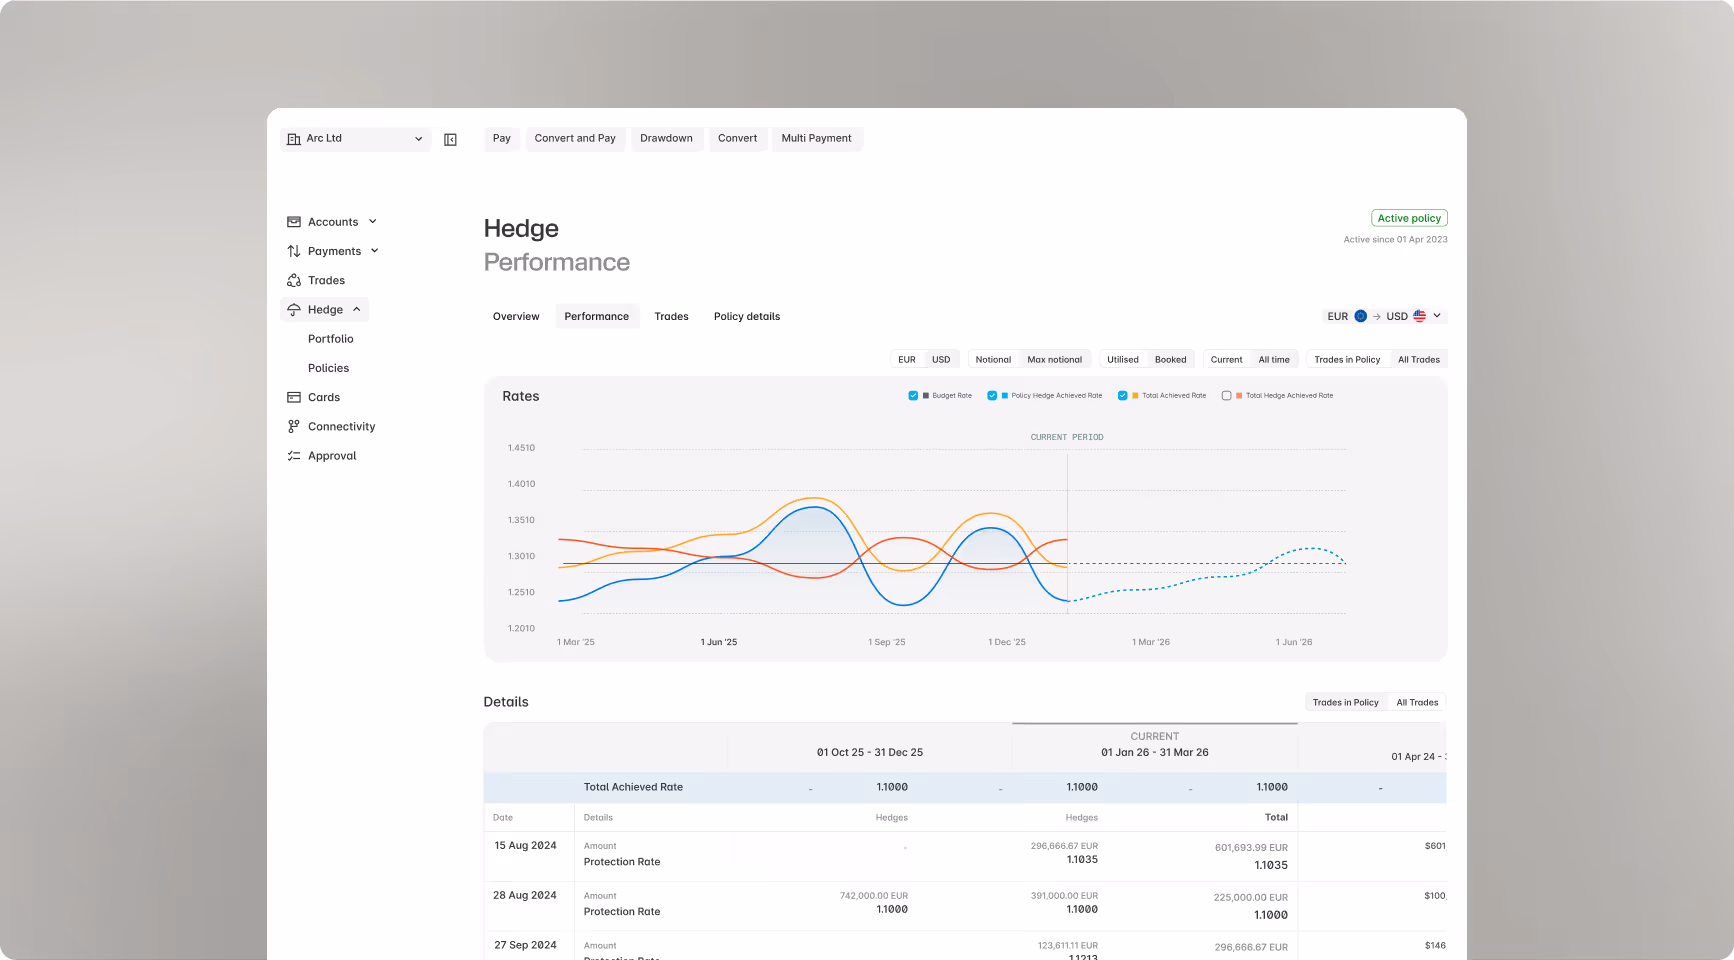The width and height of the screenshot is (1734, 960).
Task: Uncheck the Budget Rate legend checkbox
Action: tap(913, 396)
